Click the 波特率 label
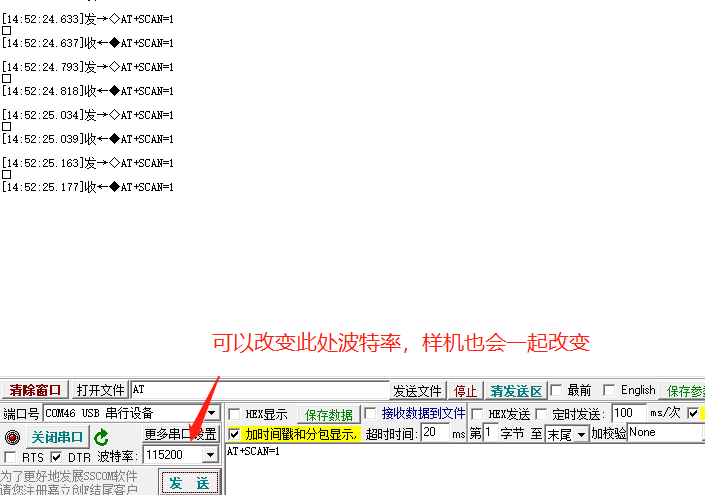The height and width of the screenshot is (495, 705). [117, 457]
